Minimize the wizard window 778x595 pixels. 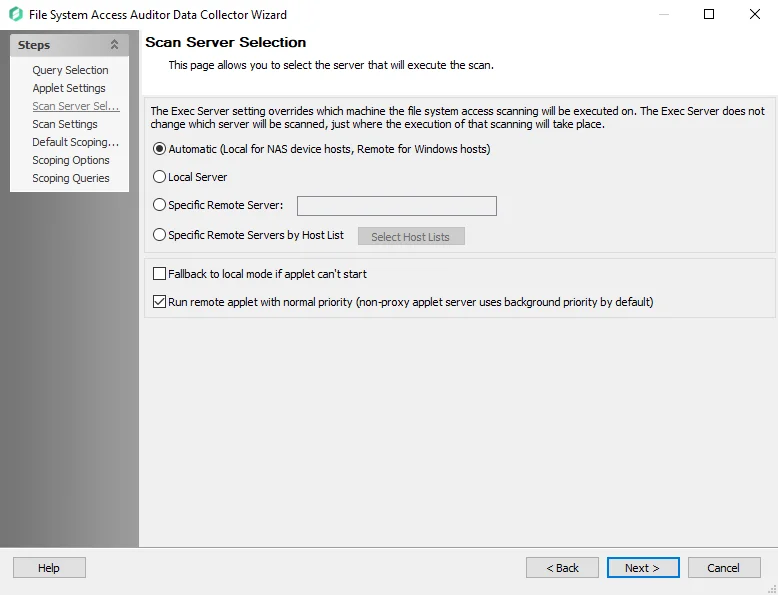coord(664,14)
